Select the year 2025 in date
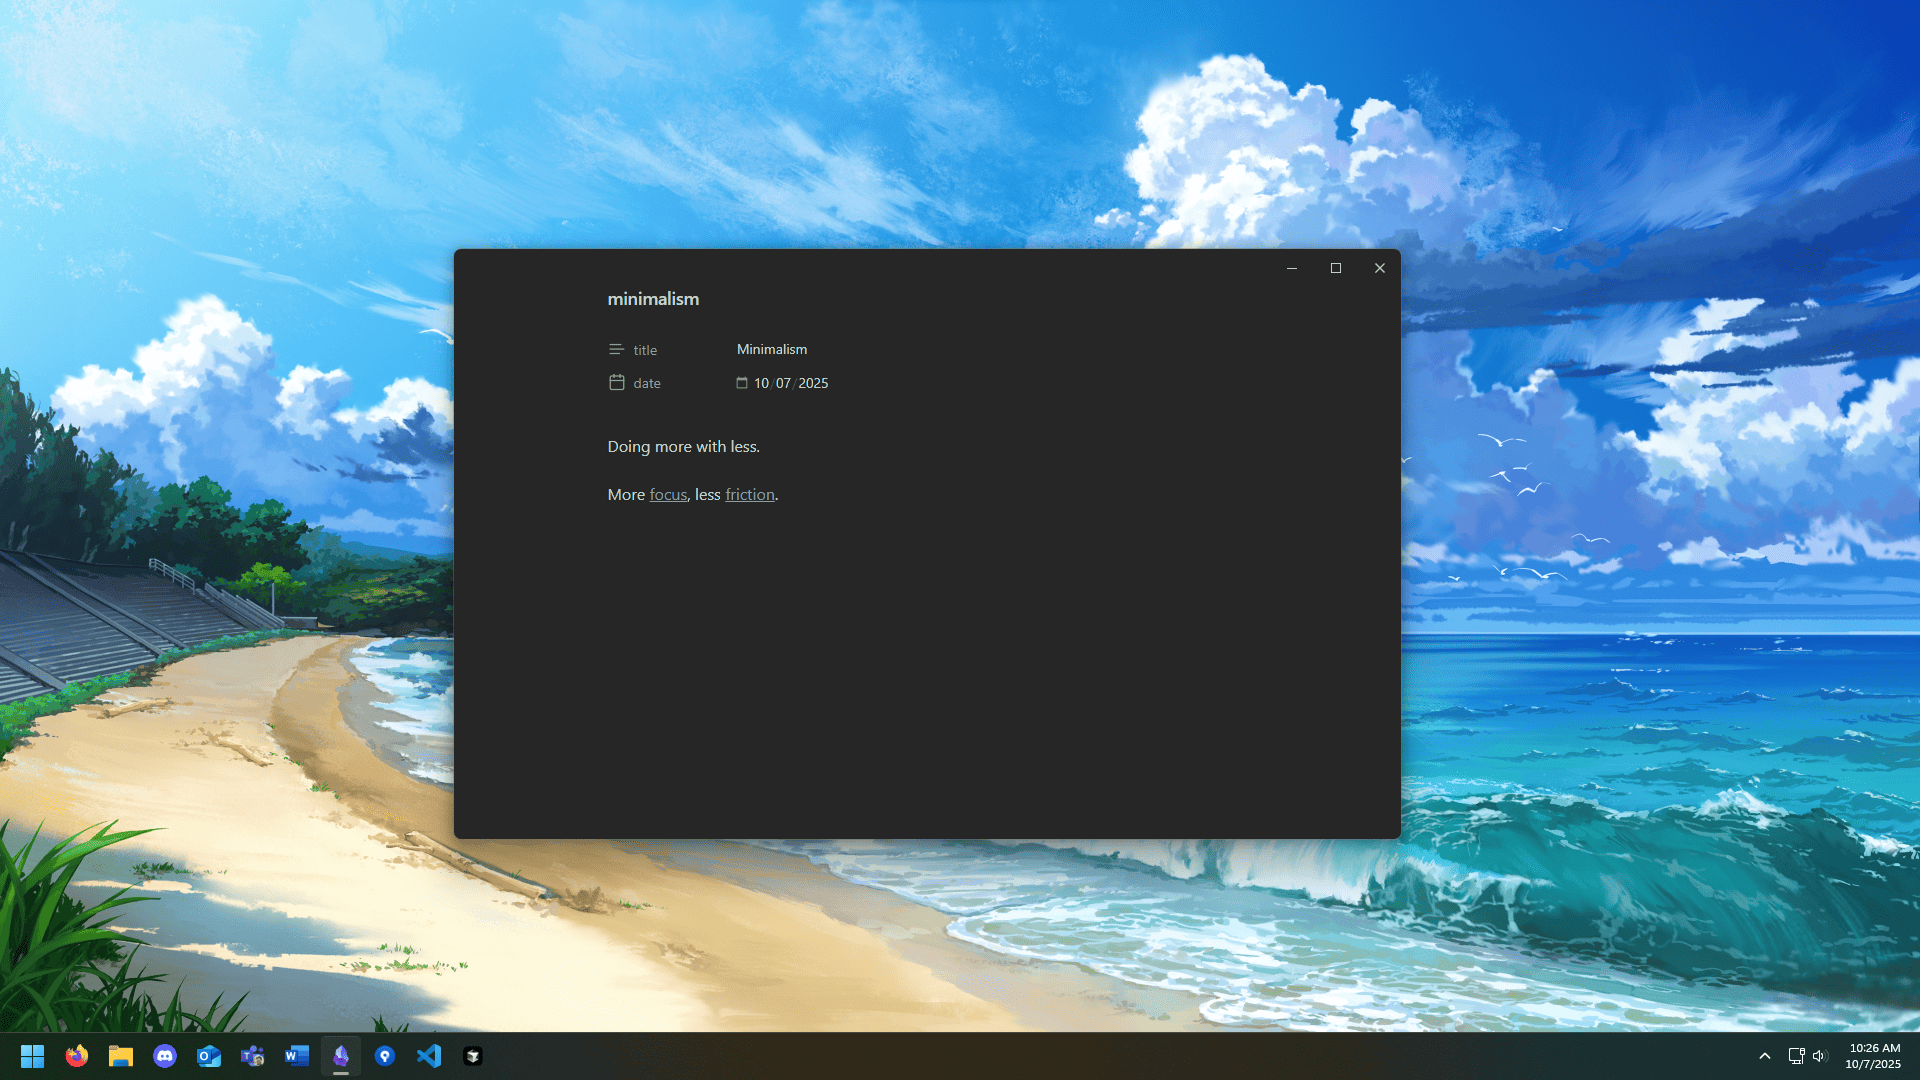Screen dimensions: 1920x1080 [813, 383]
